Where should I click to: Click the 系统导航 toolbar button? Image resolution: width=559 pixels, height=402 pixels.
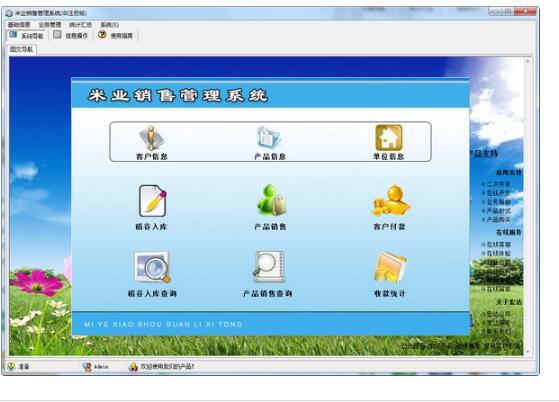[26, 36]
